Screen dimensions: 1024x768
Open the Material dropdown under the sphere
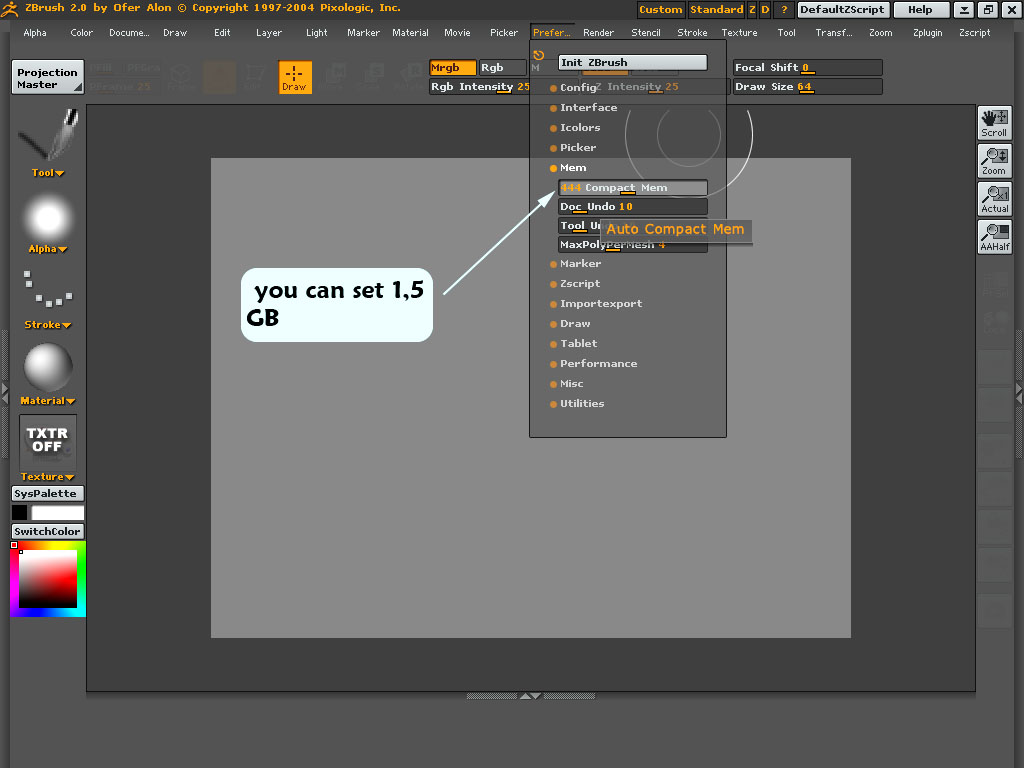[48, 401]
